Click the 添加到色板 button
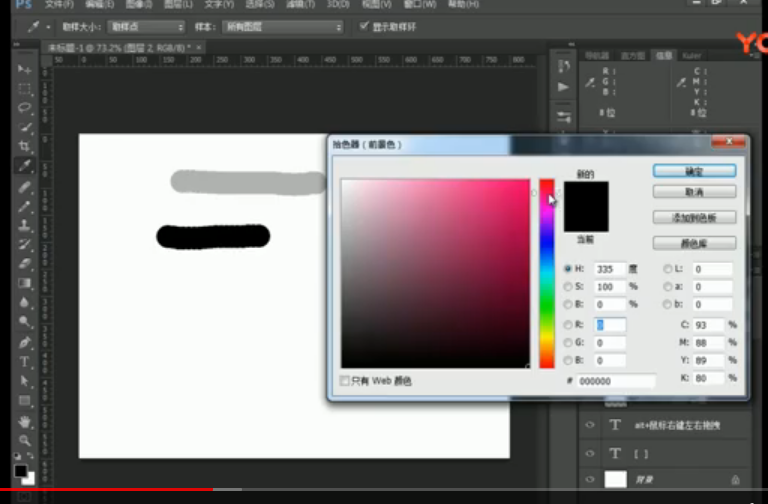This screenshot has height=504, width=768. pyautogui.click(x=694, y=217)
